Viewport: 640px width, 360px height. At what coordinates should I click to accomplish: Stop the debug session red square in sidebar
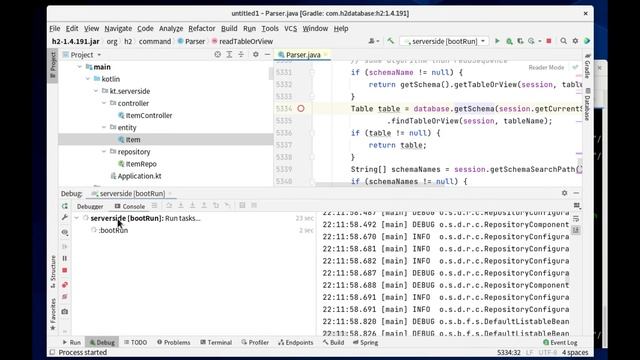point(64,270)
